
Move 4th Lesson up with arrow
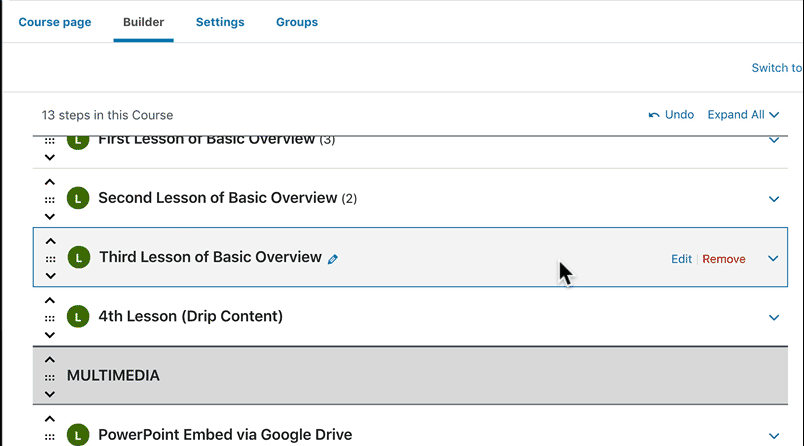pyautogui.click(x=50, y=301)
